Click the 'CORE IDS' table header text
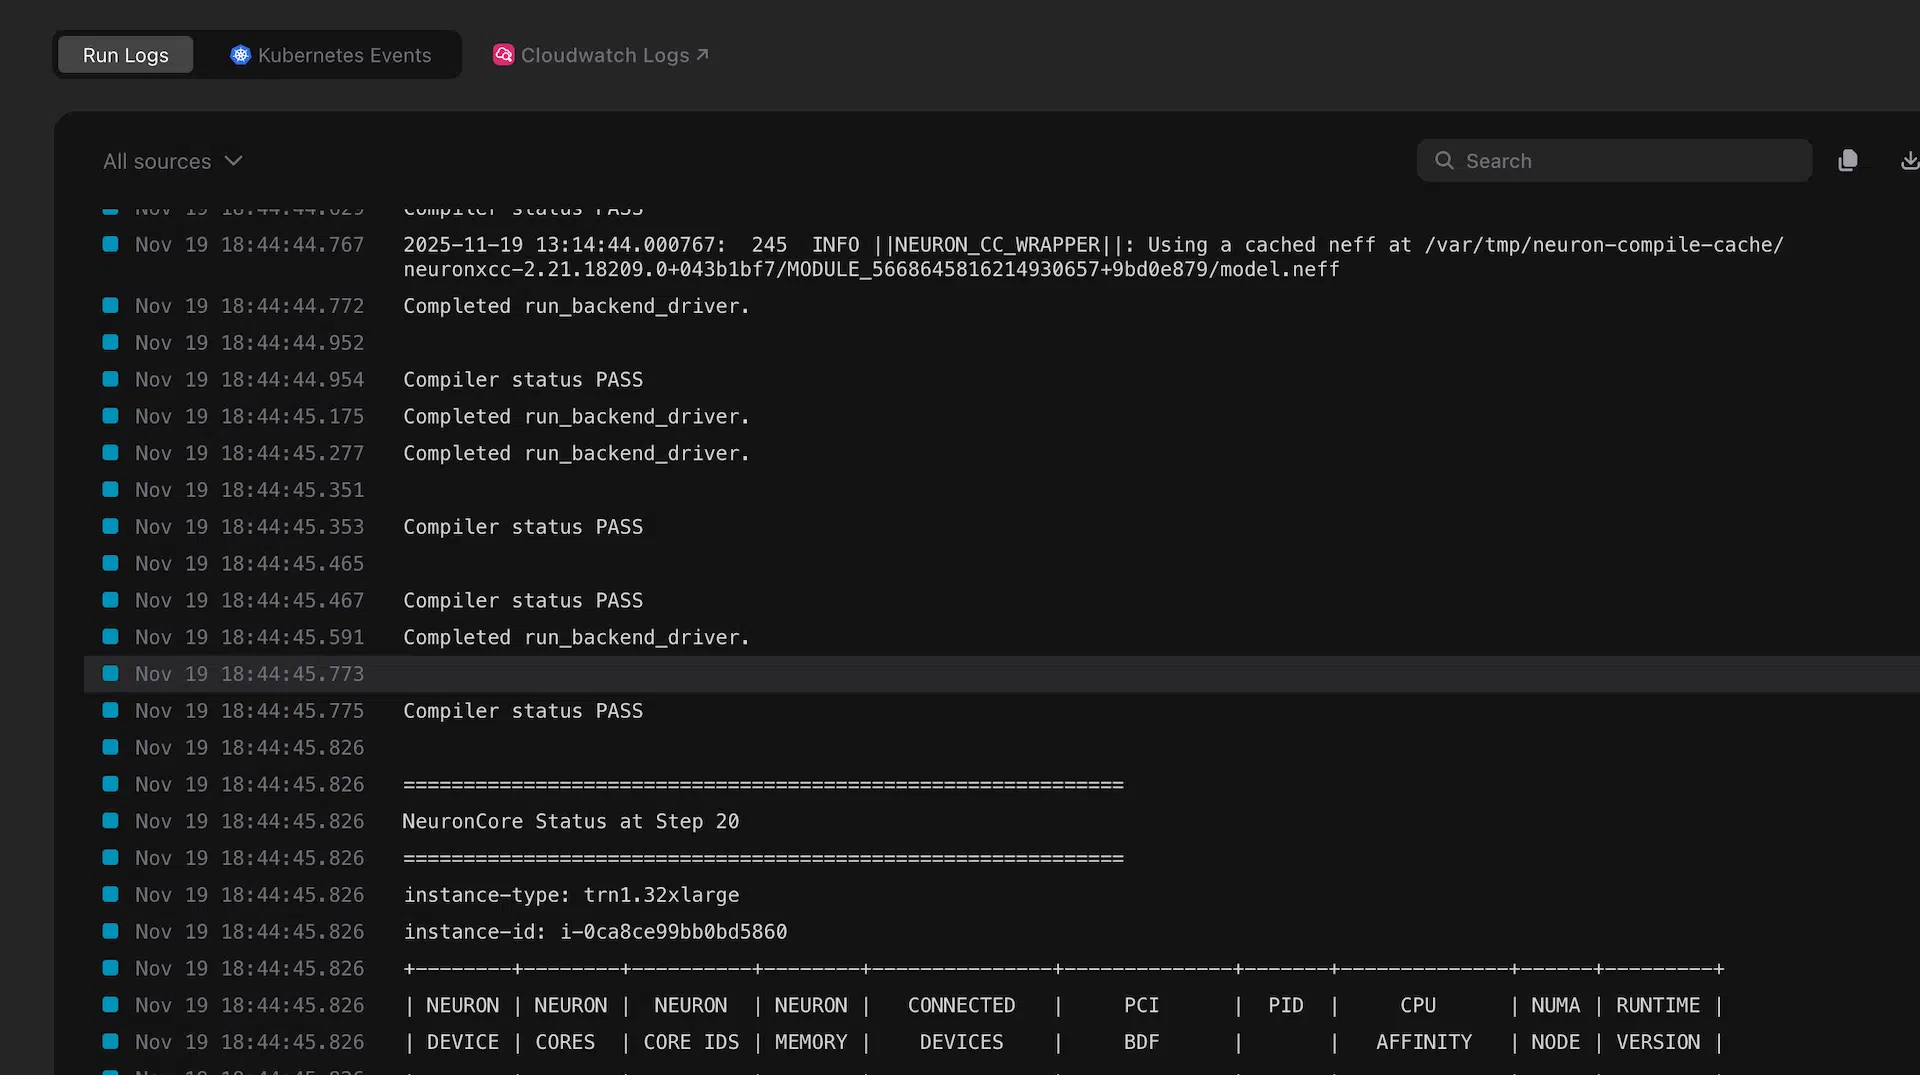1920x1075 pixels. 691,1043
